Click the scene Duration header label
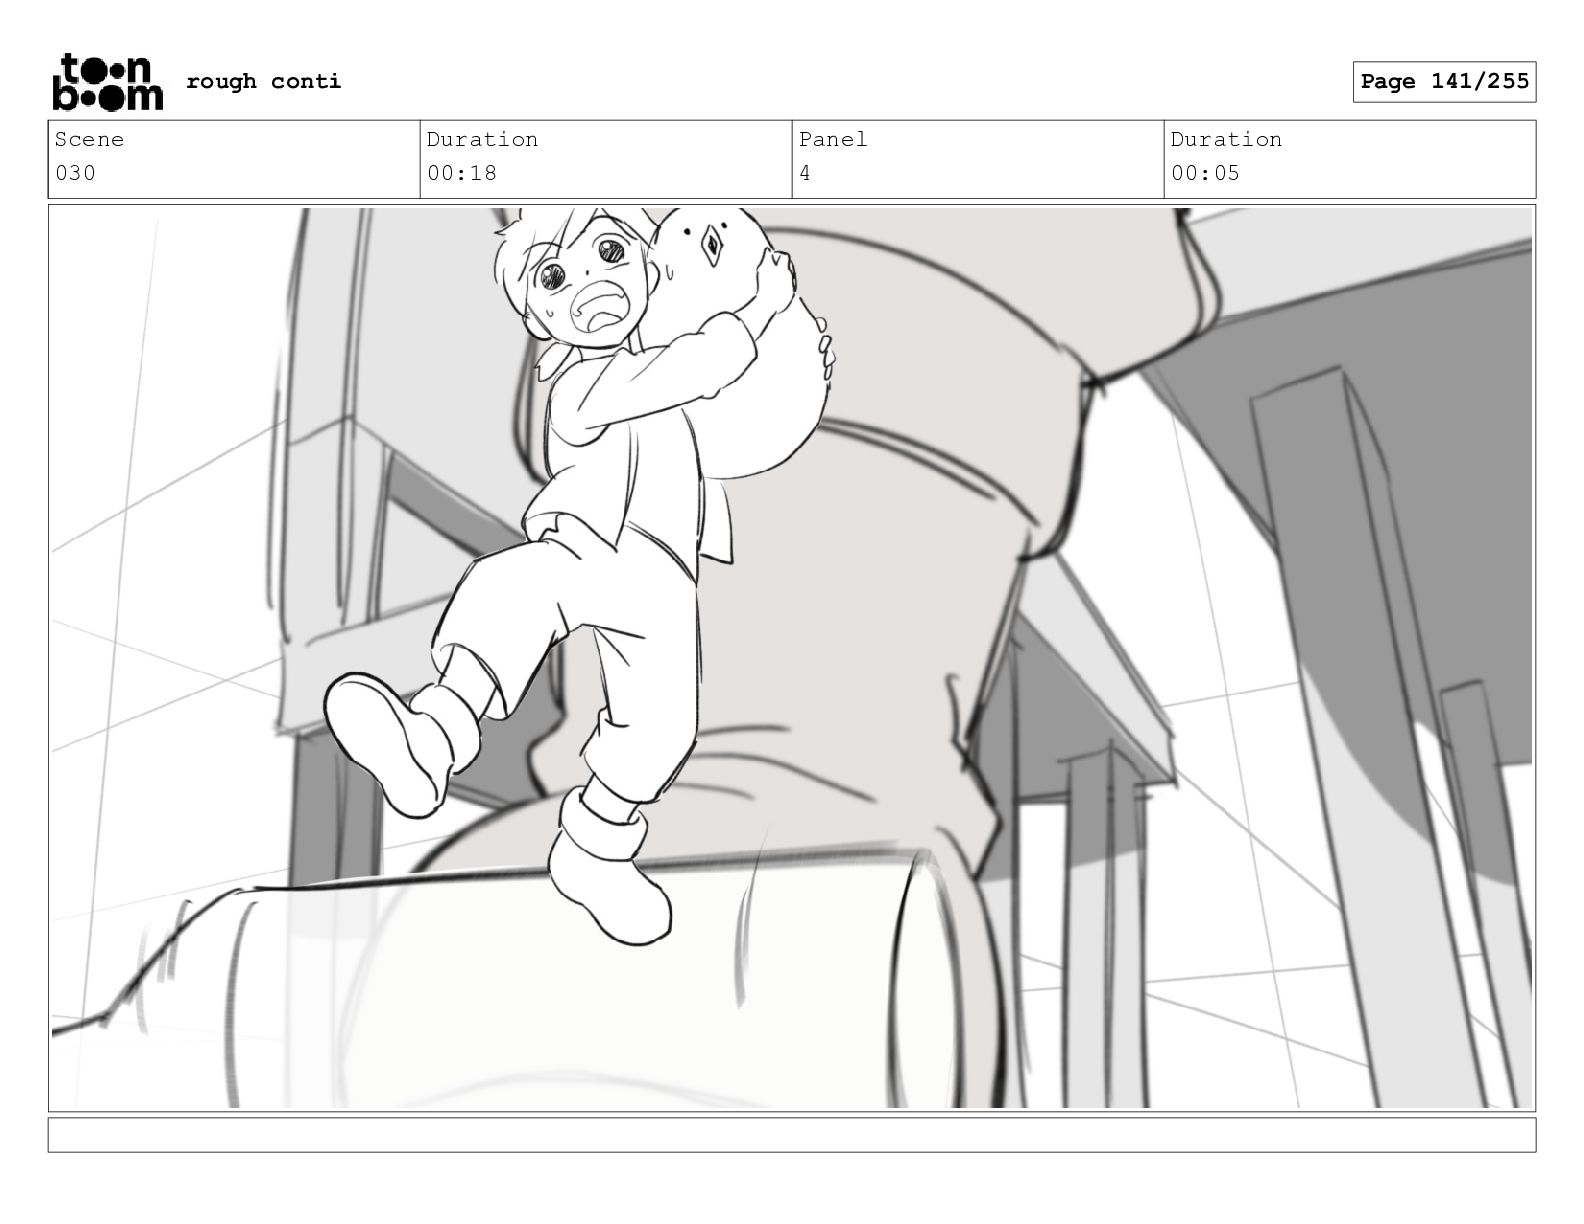The width and height of the screenshot is (1584, 1224). (x=482, y=140)
